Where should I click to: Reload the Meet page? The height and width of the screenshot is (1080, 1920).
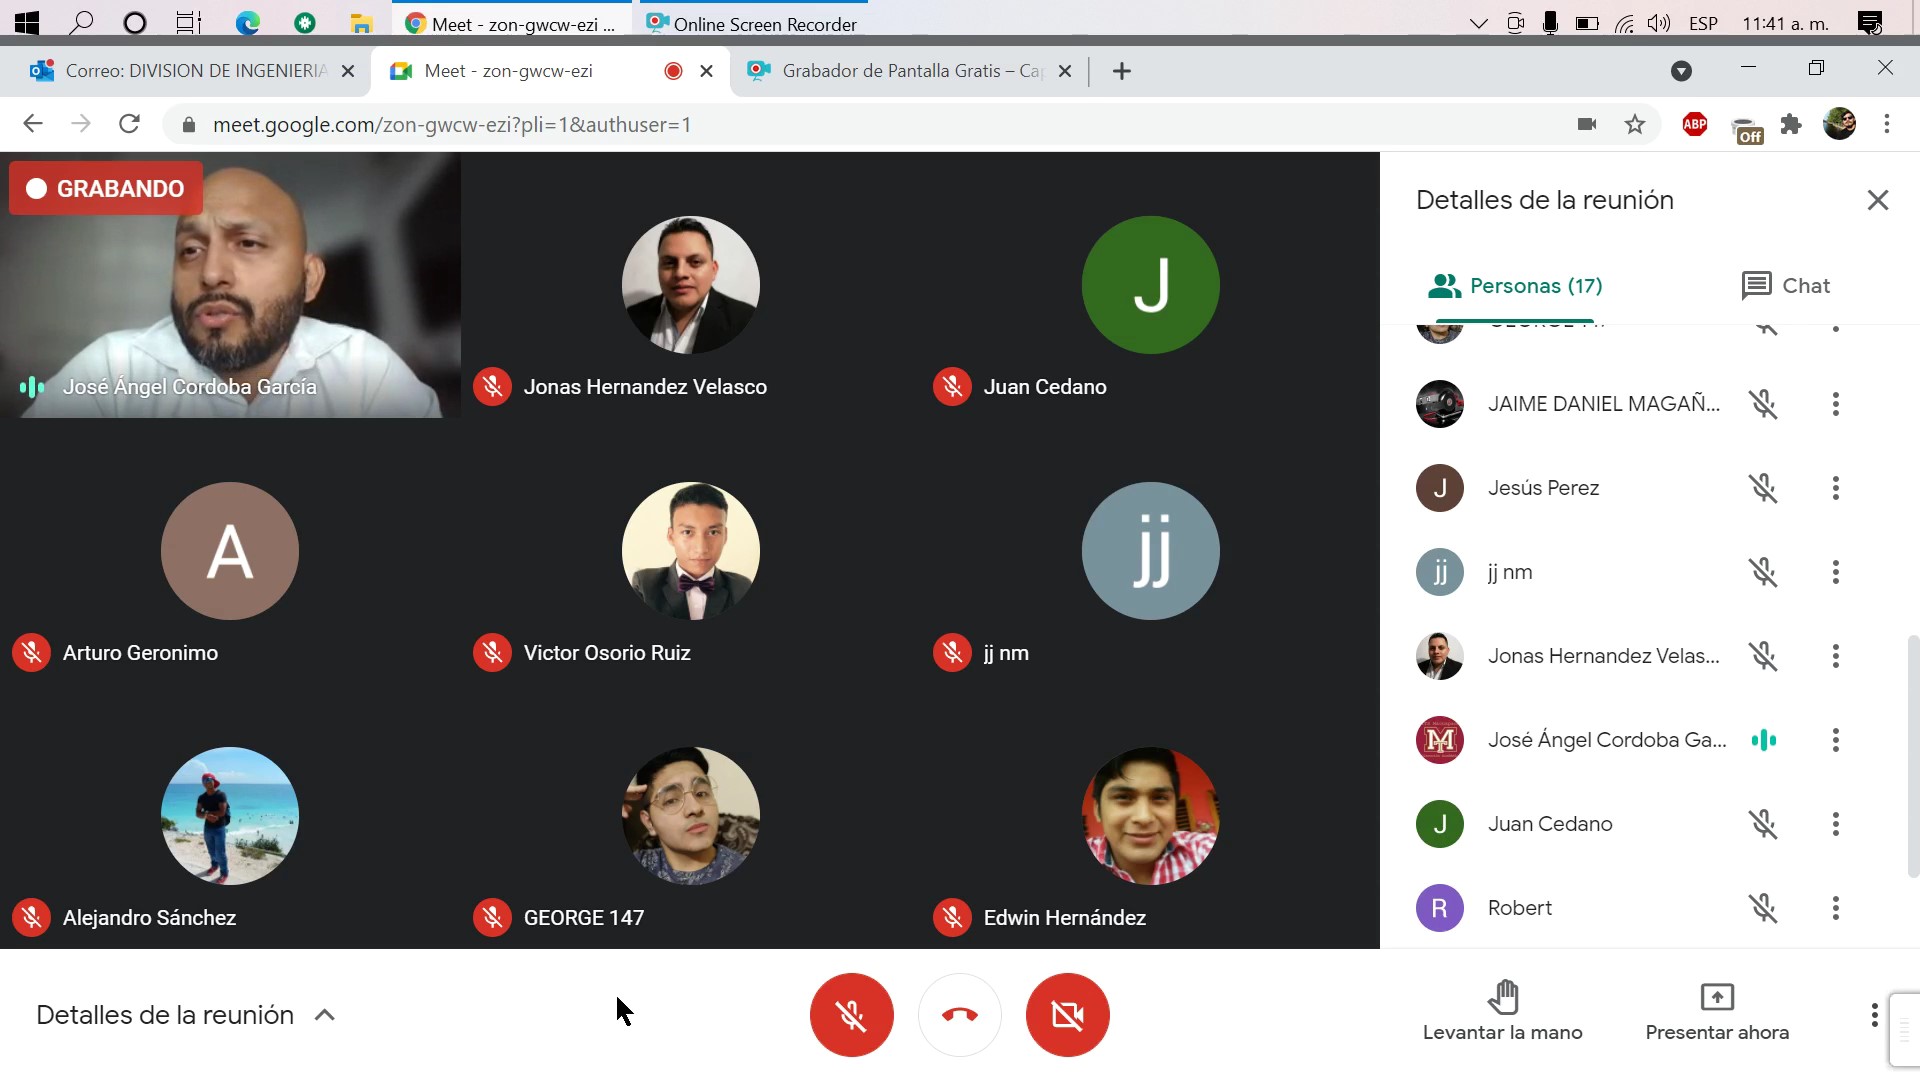coord(129,124)
